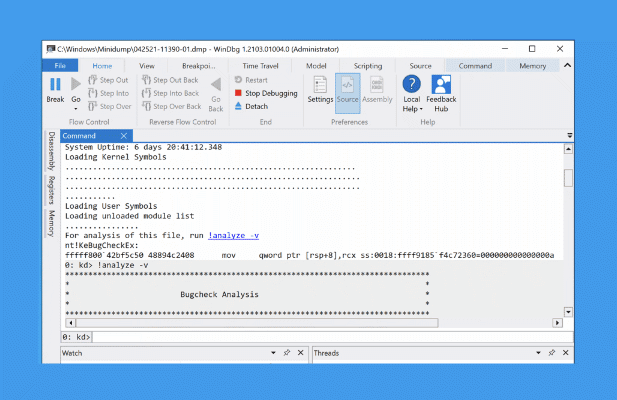
Task: Click Step Into in Flow Control
Action: coord(109,93)
